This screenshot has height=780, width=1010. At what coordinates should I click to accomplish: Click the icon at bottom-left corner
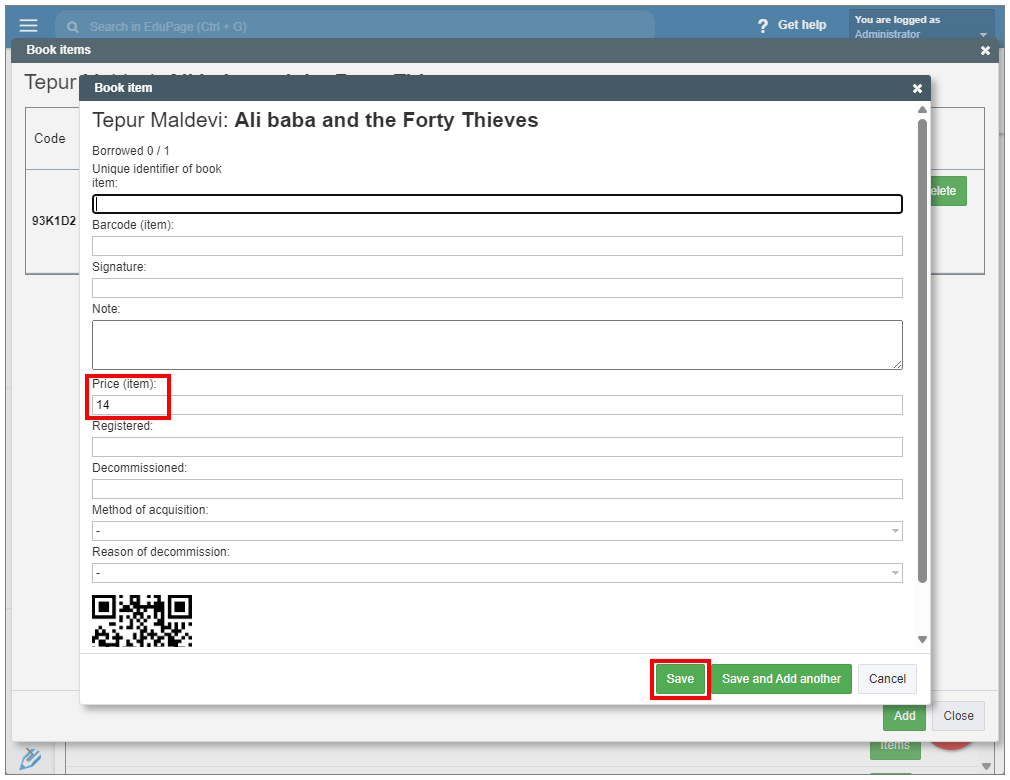coord(30,758)
